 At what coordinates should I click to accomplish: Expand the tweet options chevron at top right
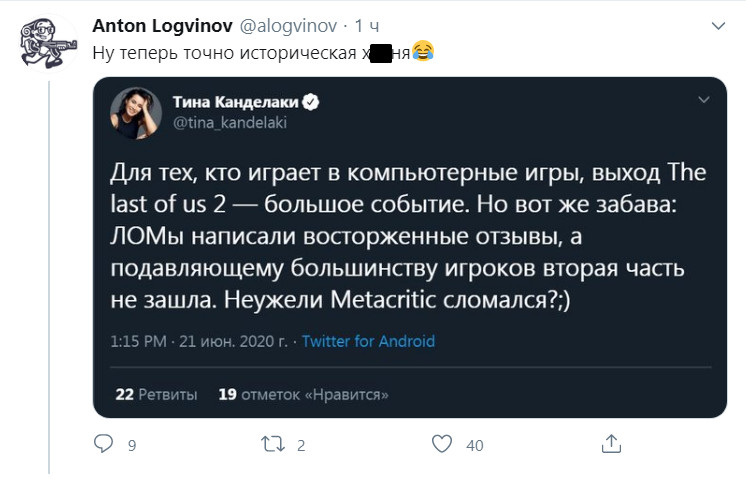pos(718,26)
